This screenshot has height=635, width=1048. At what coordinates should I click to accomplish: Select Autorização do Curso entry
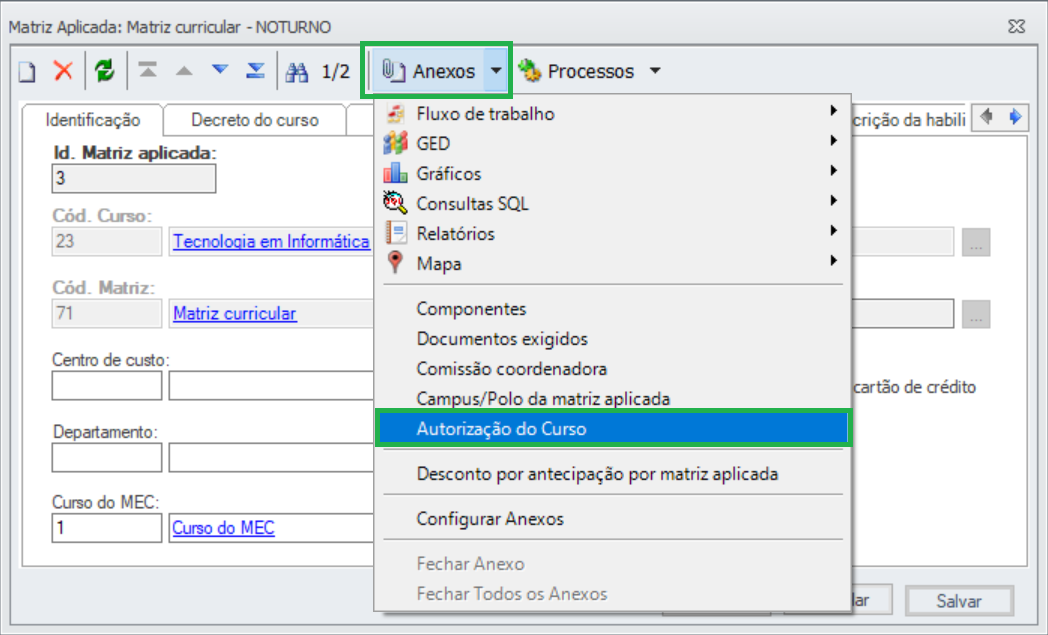coord(613,428)
